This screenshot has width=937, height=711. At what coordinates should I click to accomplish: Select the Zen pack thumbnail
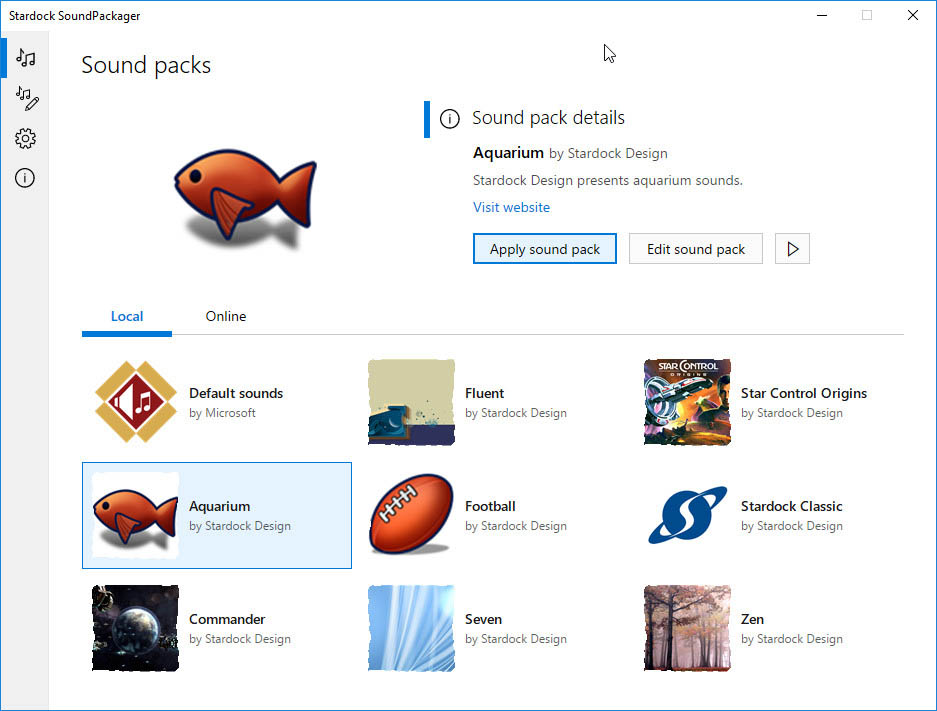coord(687,628)
